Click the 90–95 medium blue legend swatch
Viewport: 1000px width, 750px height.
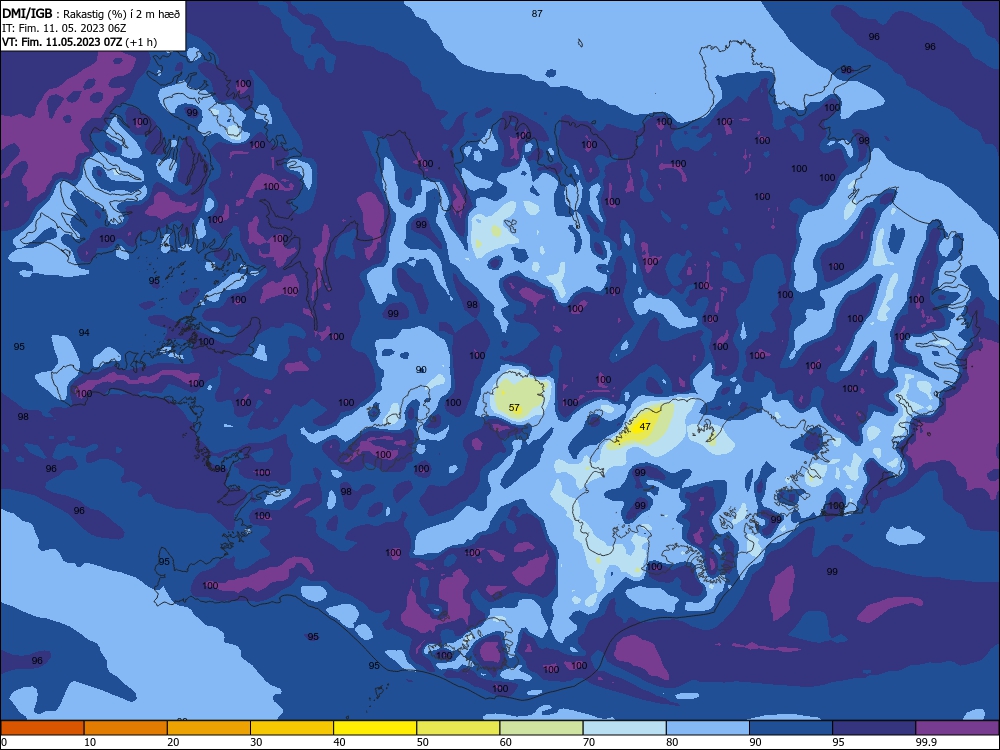pos(791,728)
